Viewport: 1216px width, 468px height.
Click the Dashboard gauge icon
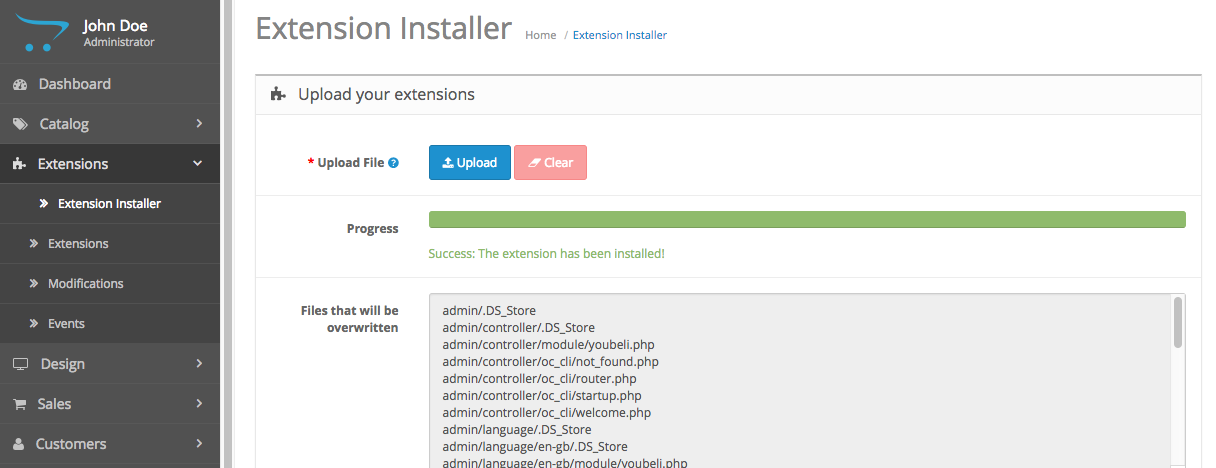pyautogui.click(x=19, y=84)
